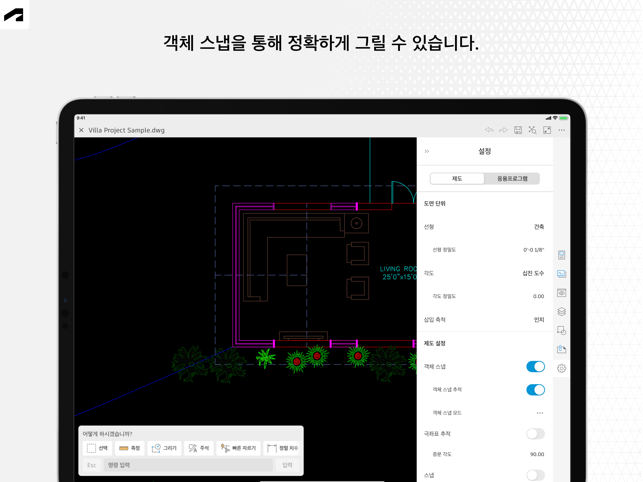Enter fullscreen with the expand arrows icon
Viewport: 643px width, 482px height.
(547, 130)
